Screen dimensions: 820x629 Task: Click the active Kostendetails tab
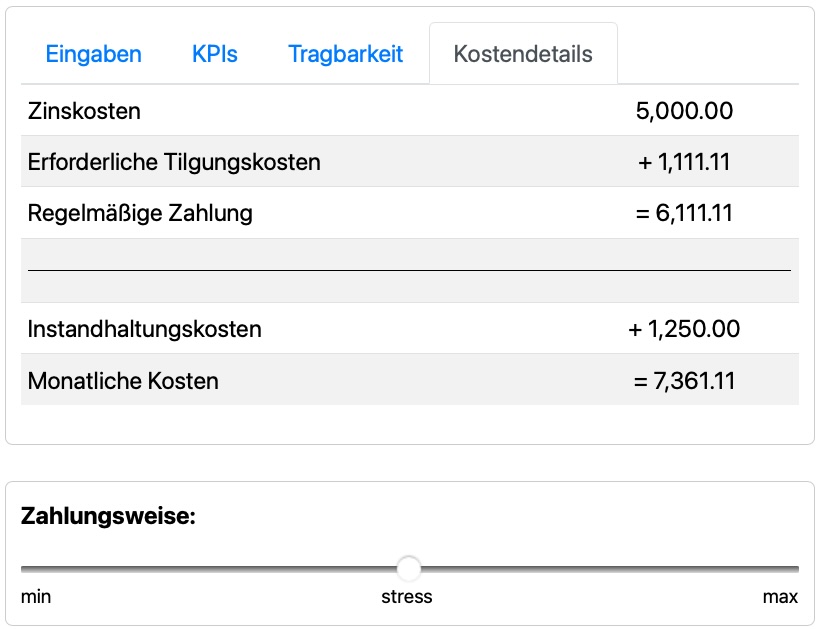(x=523, y=54)
